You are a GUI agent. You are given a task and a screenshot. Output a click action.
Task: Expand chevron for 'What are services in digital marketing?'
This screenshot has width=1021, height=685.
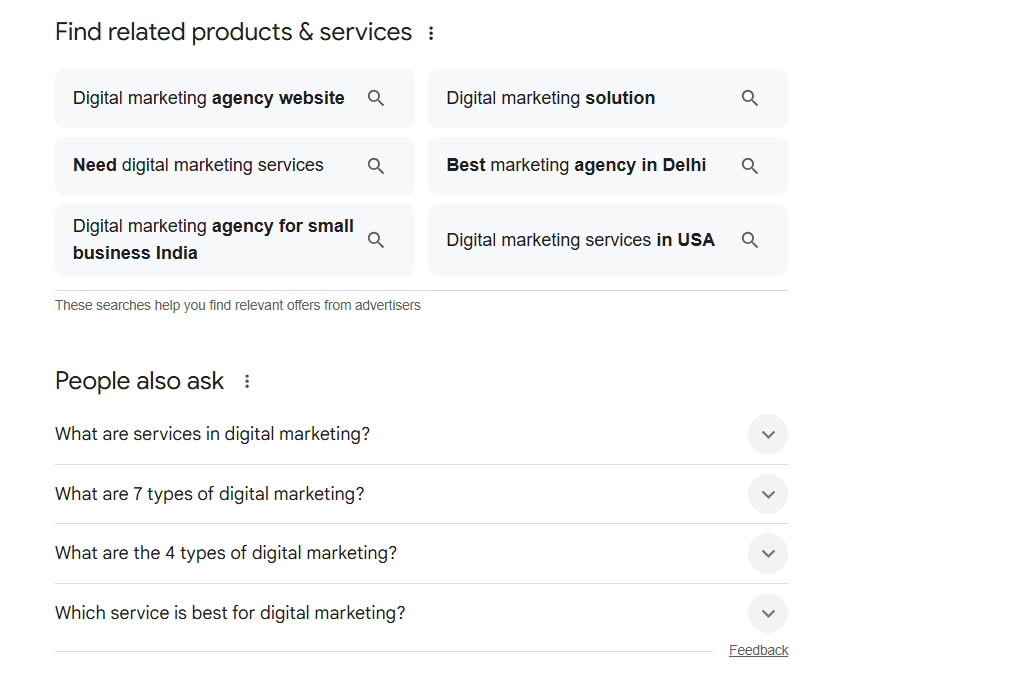tap(768, 435)
